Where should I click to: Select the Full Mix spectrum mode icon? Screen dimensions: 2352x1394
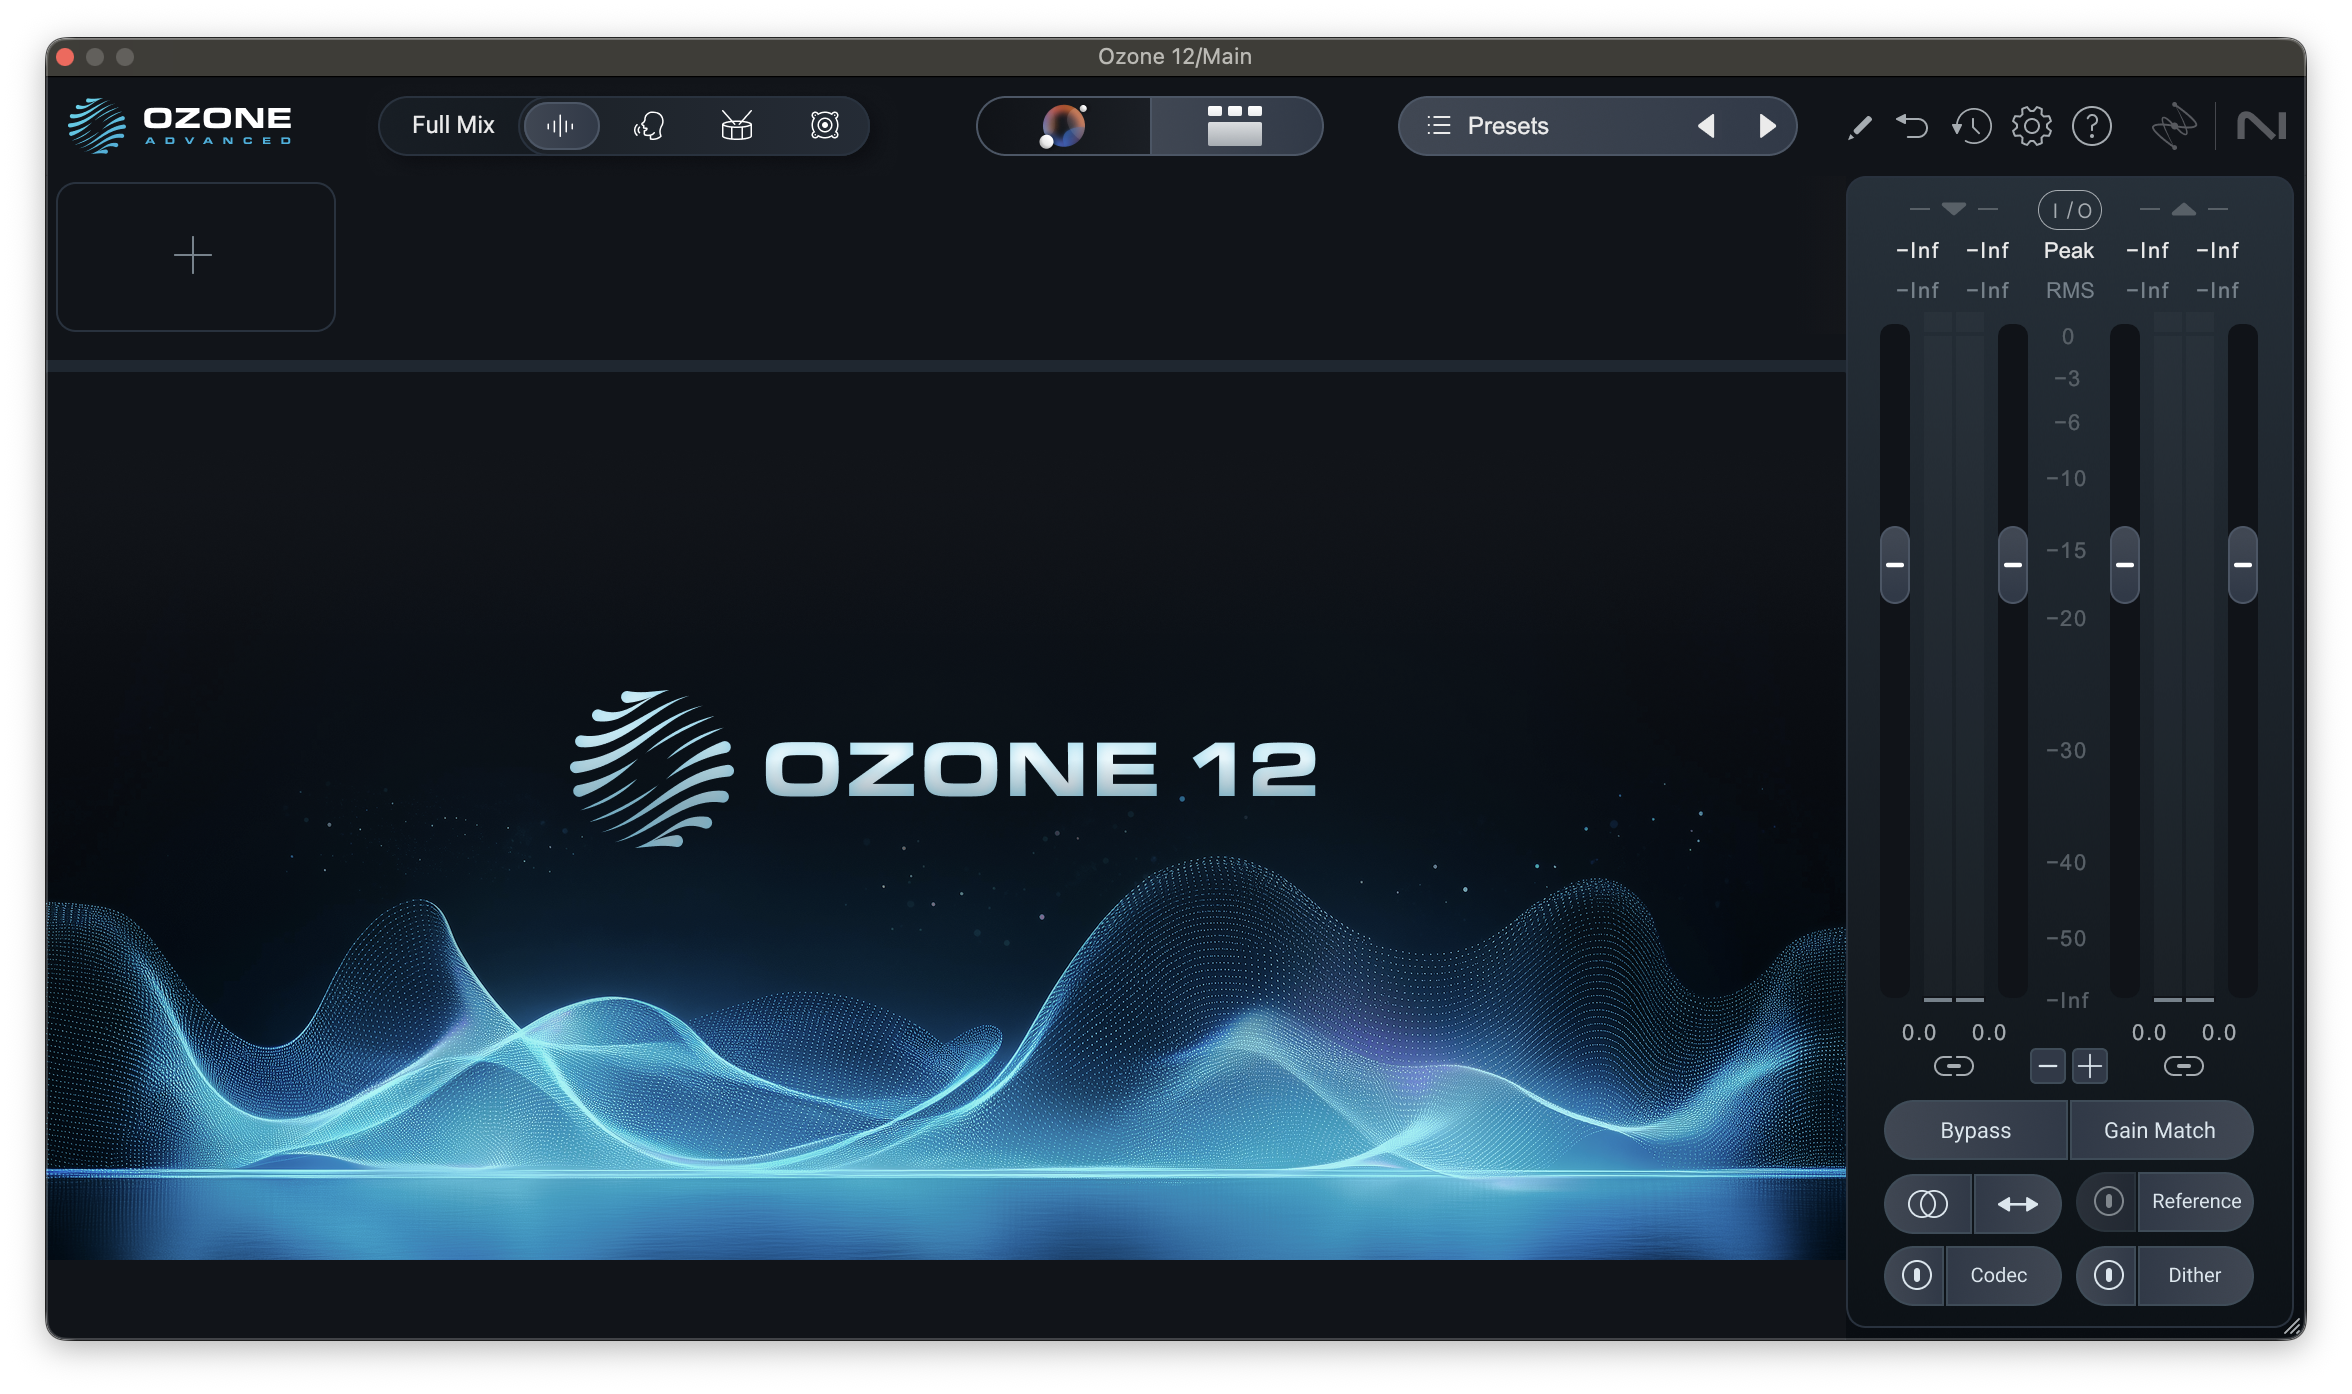pyautogui.click(x=561, y=125)
